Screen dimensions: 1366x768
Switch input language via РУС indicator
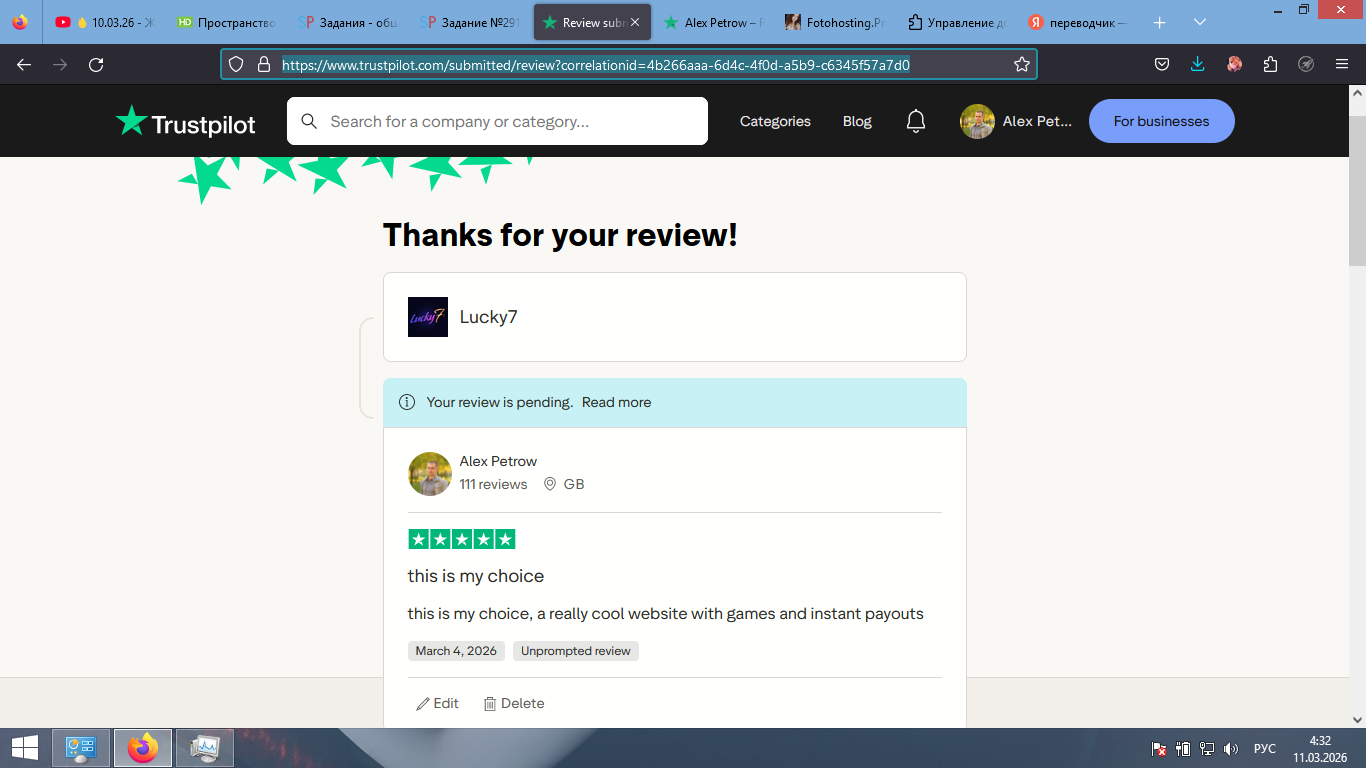tap(1264, 748)
